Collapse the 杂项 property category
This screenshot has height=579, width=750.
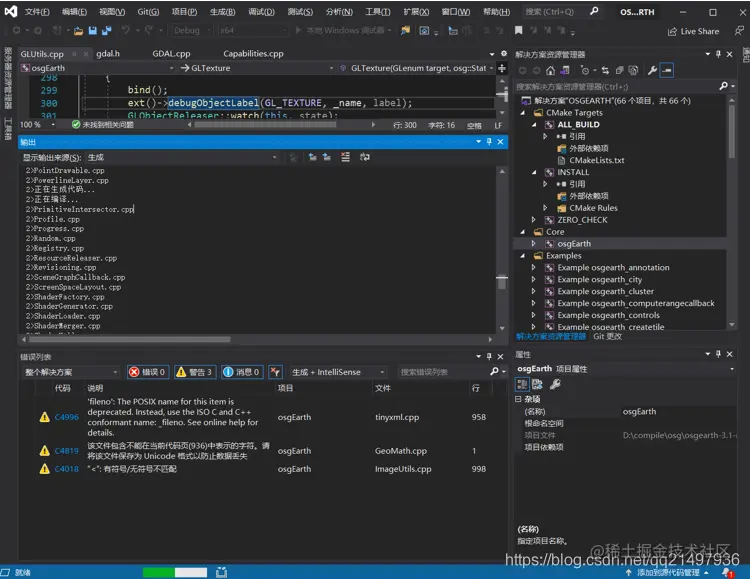click(518, 399)
